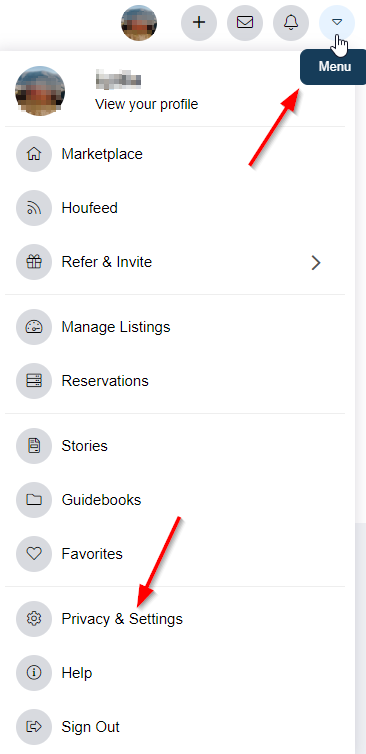Click the Refer & Invite gift icon

(x=34, y=262)
